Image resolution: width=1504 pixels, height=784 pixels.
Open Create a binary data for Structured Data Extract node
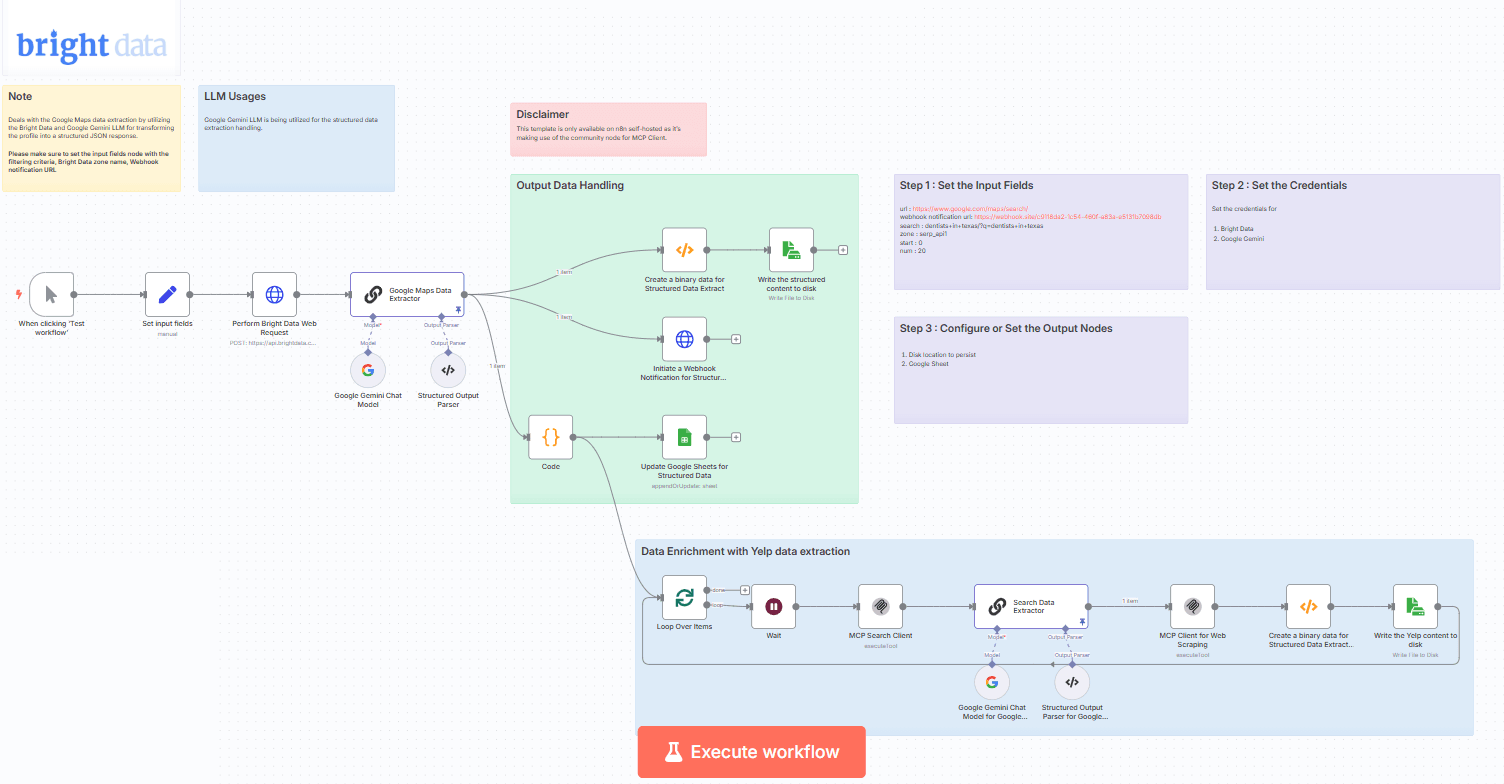[684, 250]
